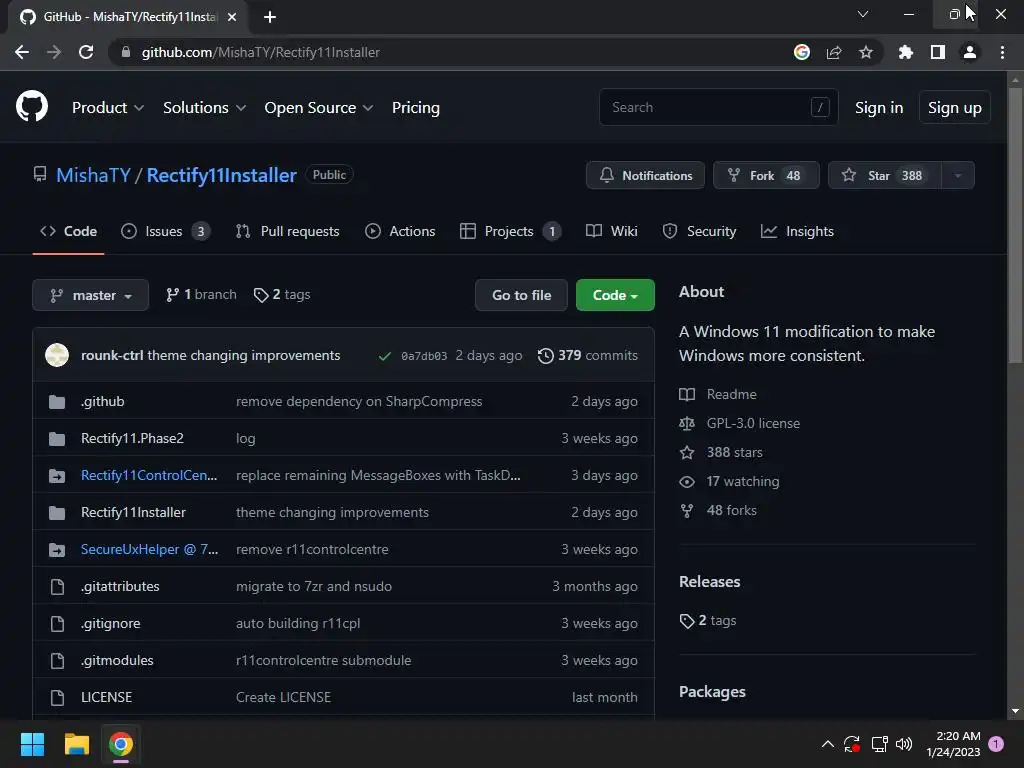Open File Explorer from the taskbar
The image size is (1024, 768).
pos(76,744)
